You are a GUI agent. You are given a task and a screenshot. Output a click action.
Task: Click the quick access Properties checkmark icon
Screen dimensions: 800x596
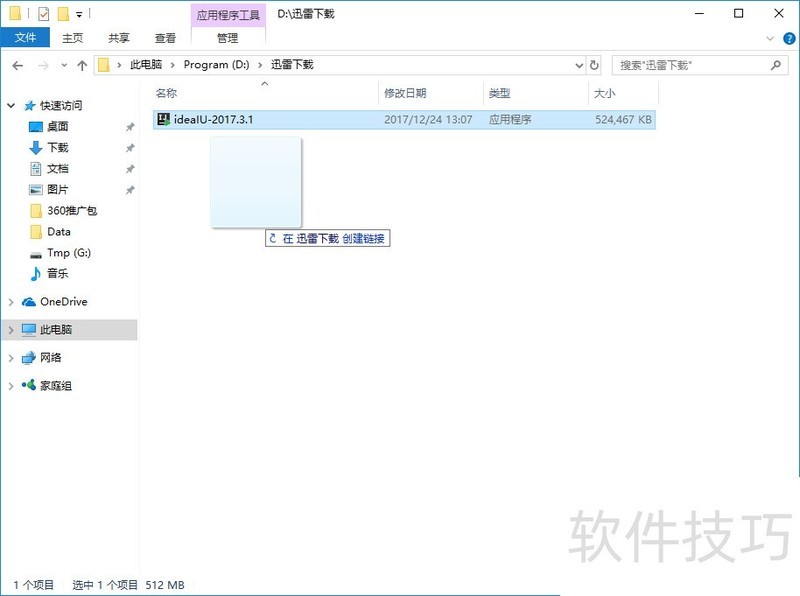pos(44,14)
